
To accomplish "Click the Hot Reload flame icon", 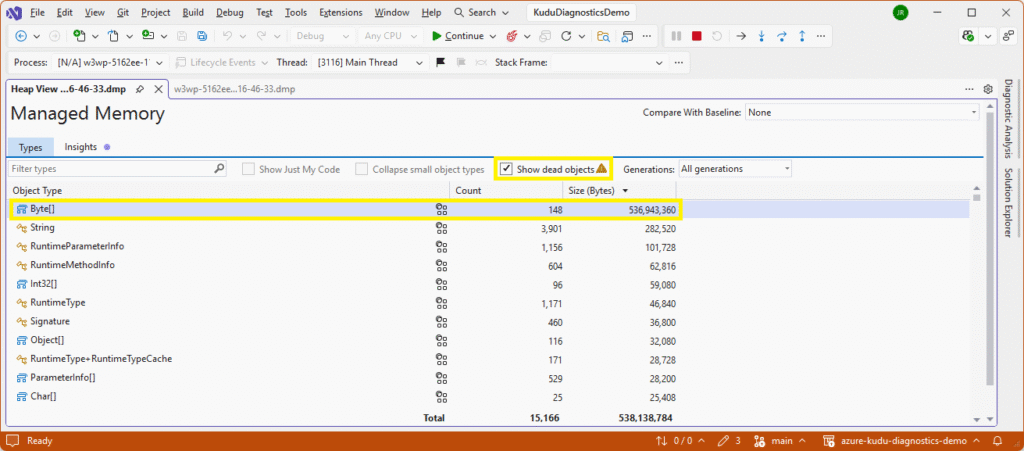I will tap(511, 37).
